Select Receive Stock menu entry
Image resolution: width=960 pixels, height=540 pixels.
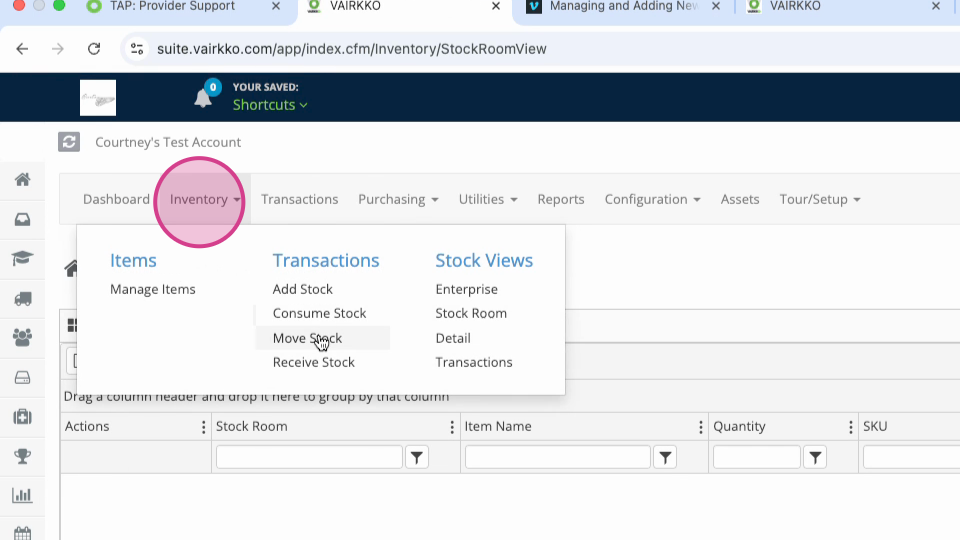click(x=313, y=362)
